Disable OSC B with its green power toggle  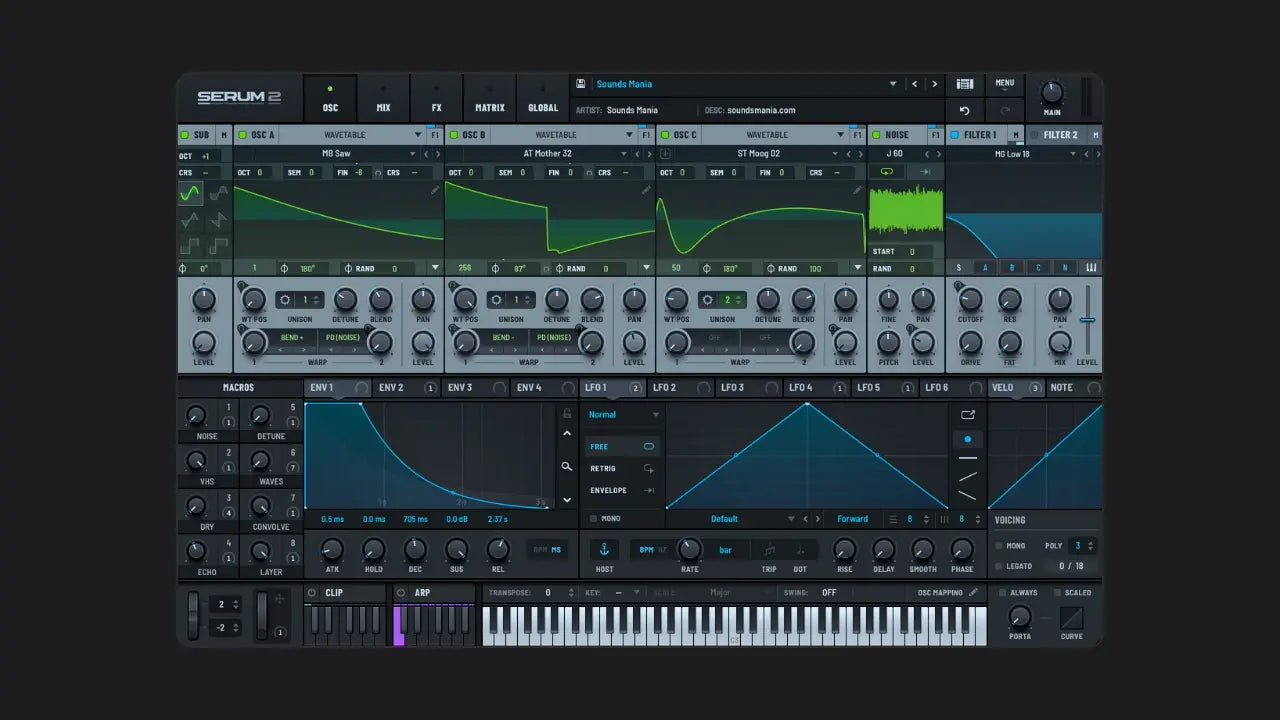452,135
